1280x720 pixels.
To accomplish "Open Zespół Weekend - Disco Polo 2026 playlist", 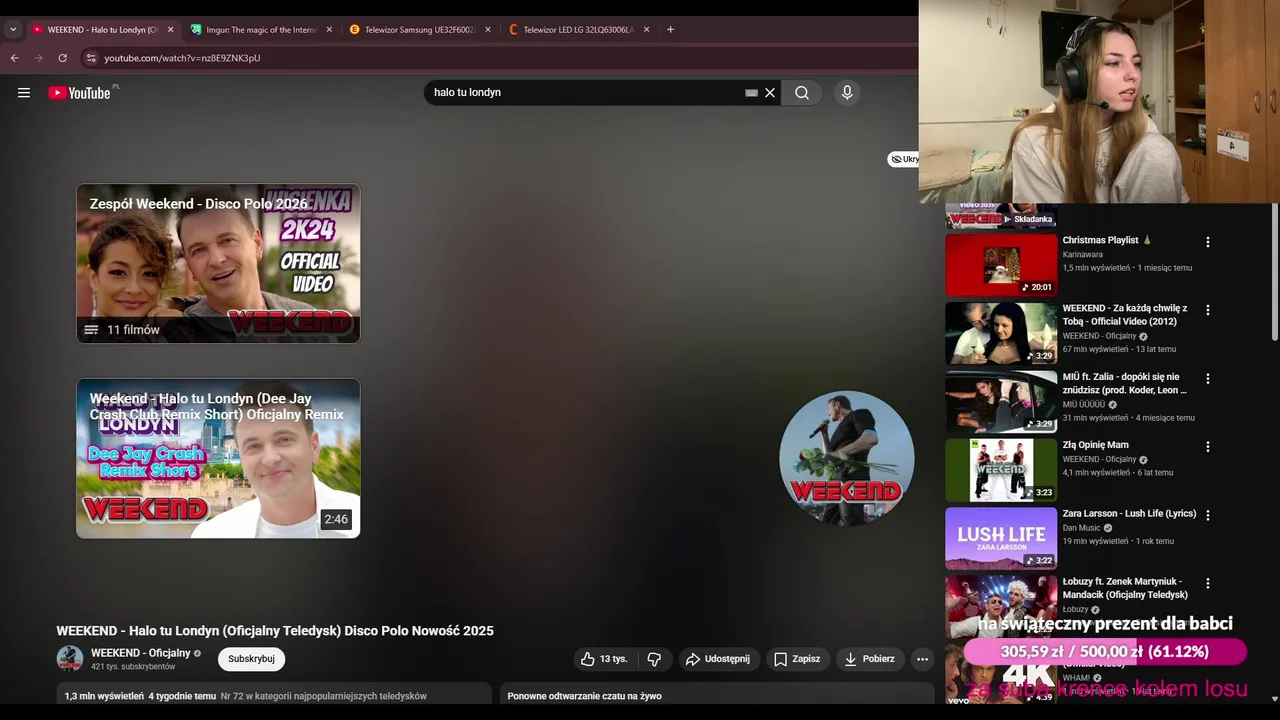I will (218, 263).
